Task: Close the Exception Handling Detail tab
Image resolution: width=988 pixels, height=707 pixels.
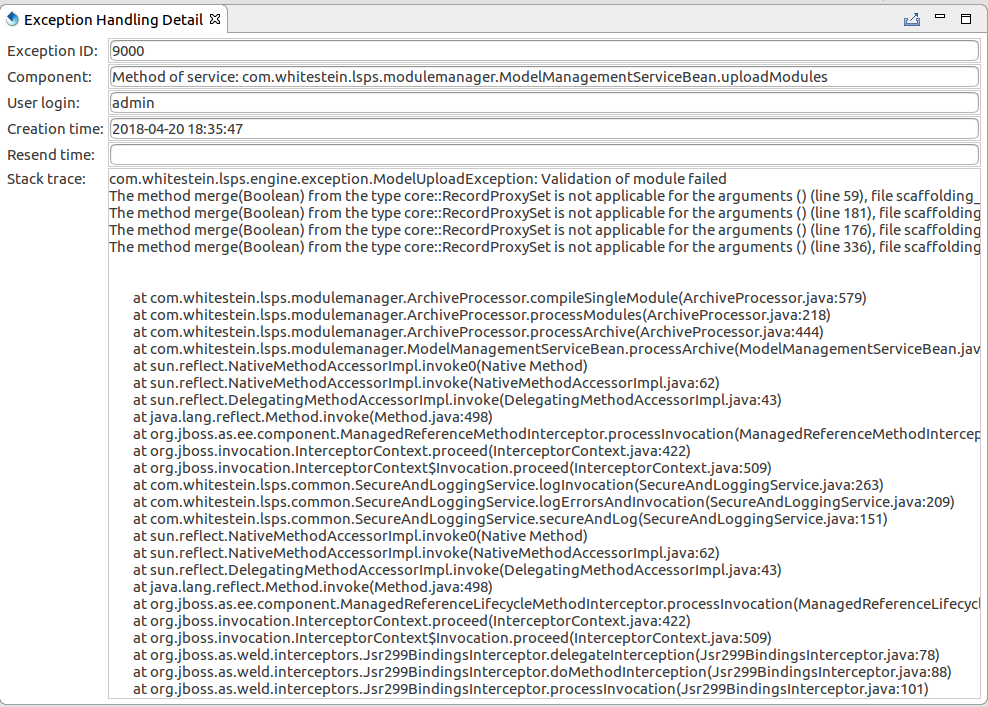Action: (x=215, y=19)
